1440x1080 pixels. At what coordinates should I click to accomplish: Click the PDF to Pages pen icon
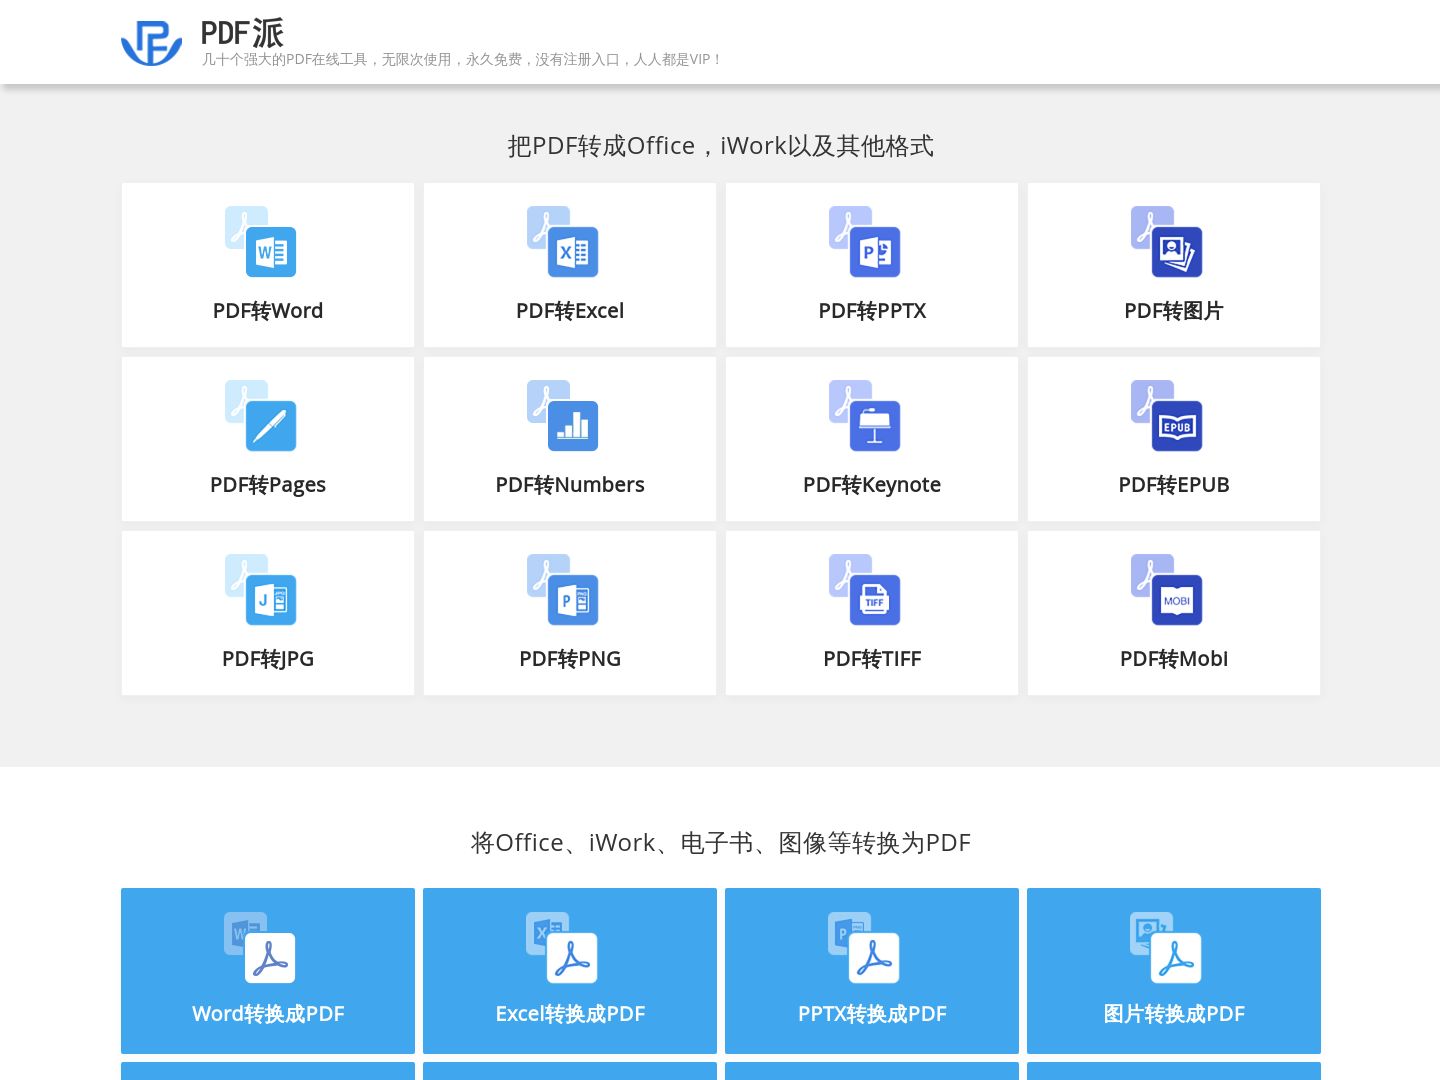(x=261, y=415)
